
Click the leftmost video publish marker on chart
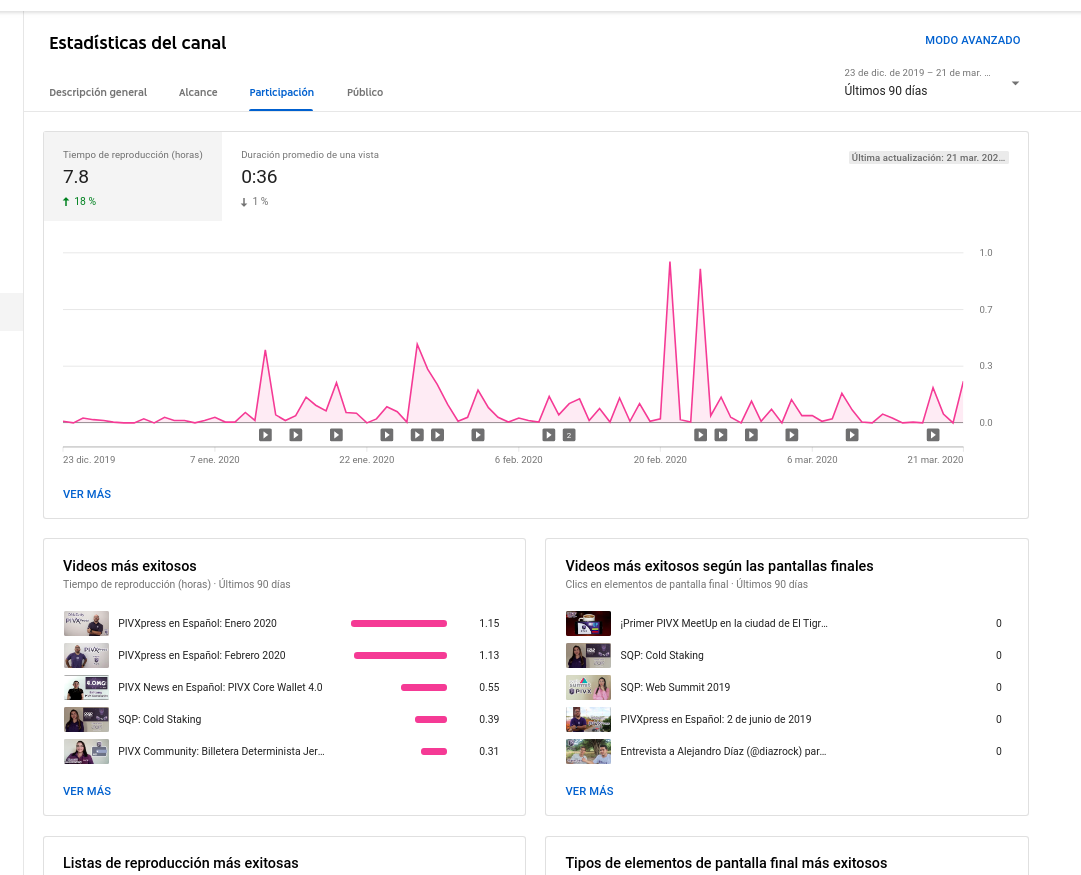click(265, 435)
